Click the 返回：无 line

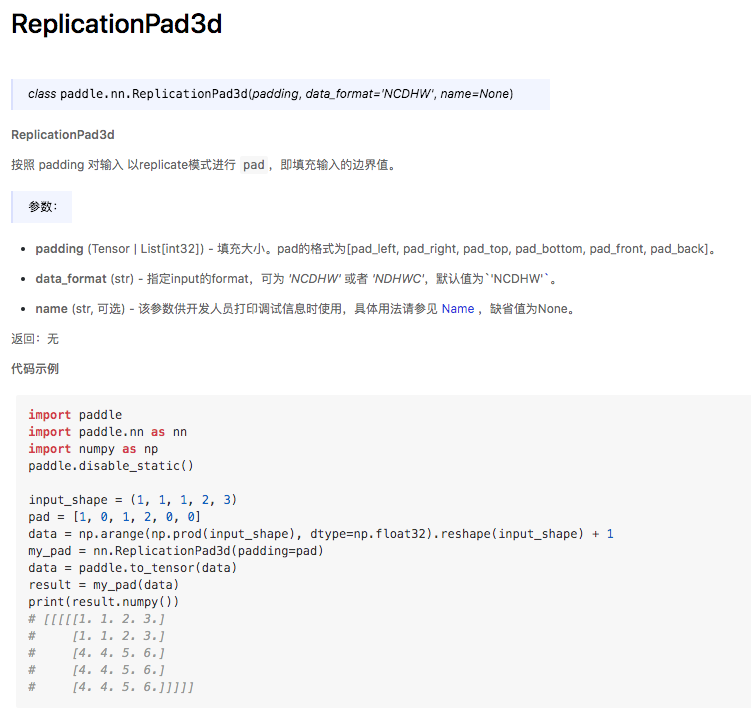[35, 339]
